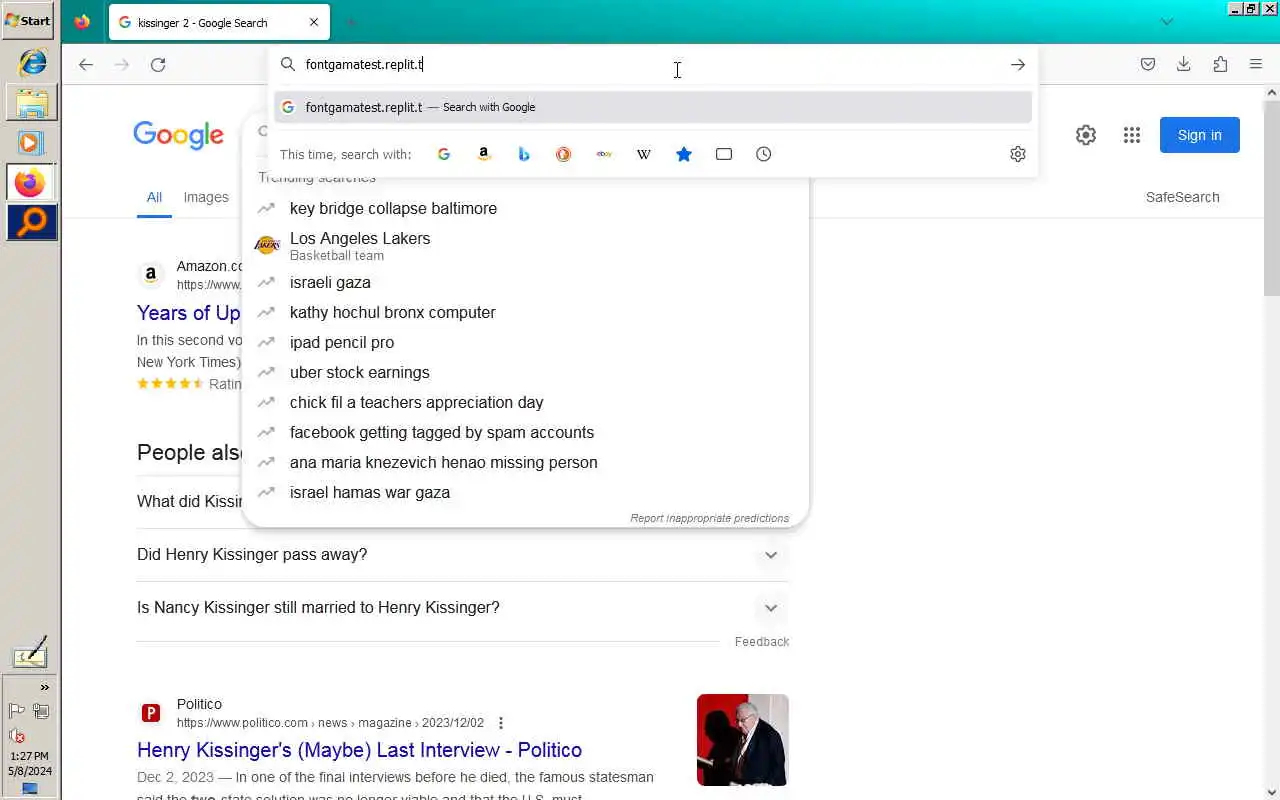
Task: Open magnifier search taskbar icon
Action: (32, 222)
